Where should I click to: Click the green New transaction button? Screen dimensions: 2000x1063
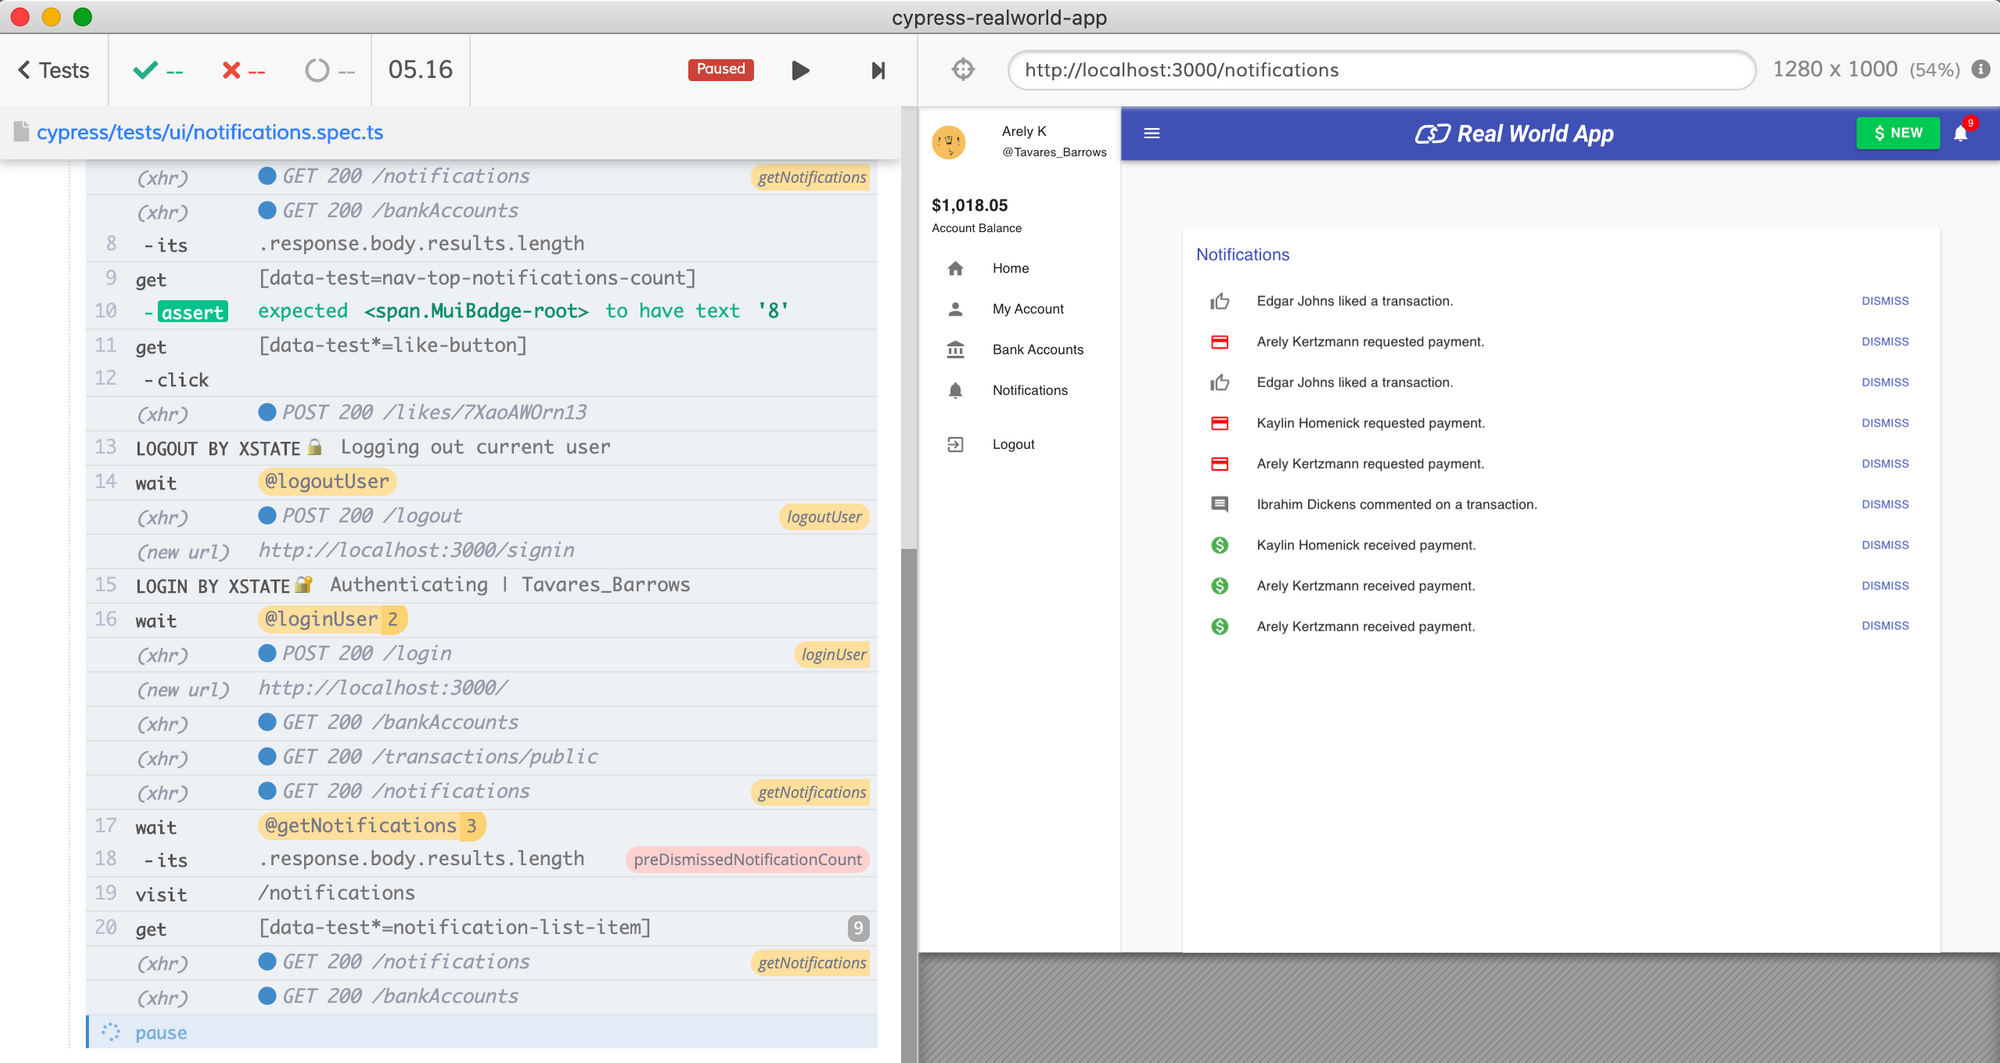point(1897,133)
